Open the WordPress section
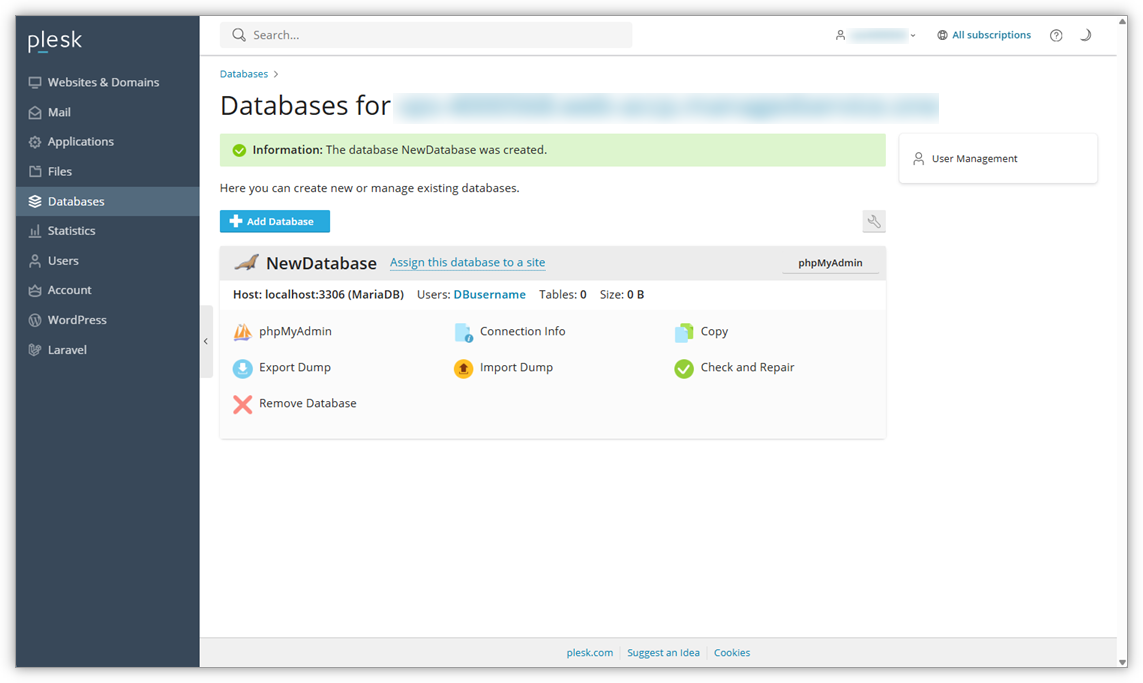Image resolution: width=1143 pixels, height=683 pixels. (x=77, y=319)
